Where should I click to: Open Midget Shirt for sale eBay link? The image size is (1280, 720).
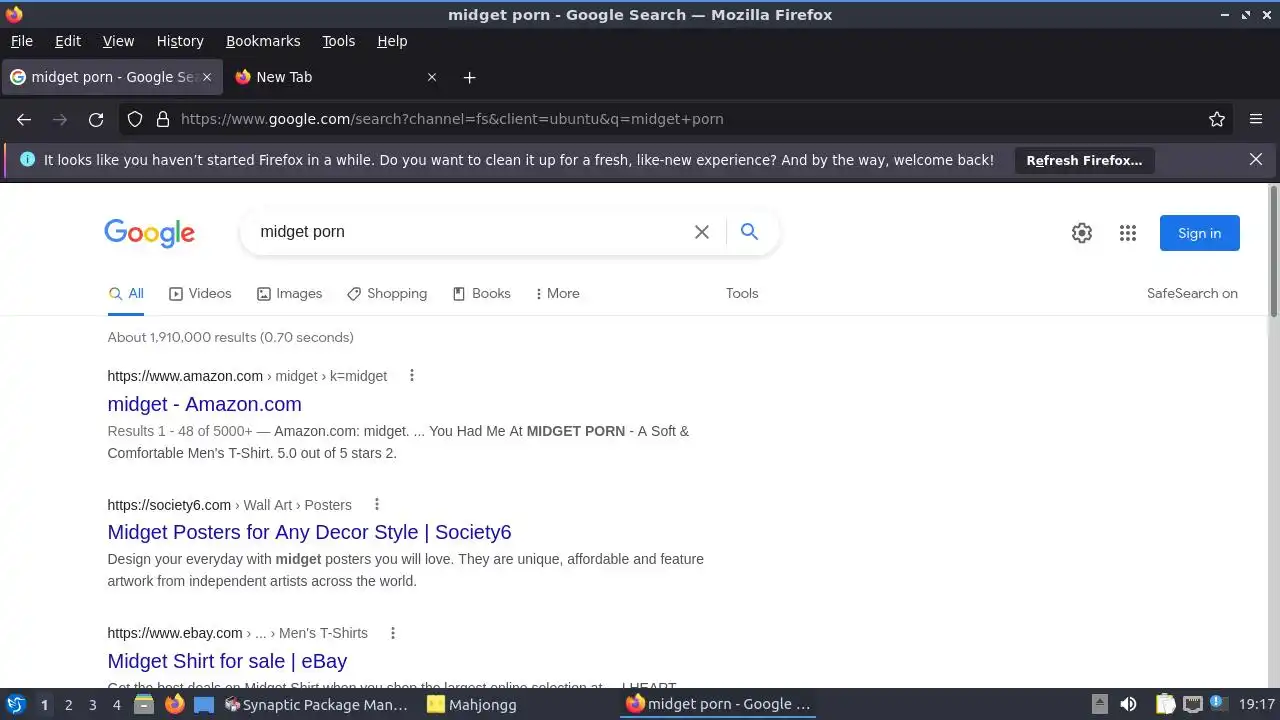[227, 661]
